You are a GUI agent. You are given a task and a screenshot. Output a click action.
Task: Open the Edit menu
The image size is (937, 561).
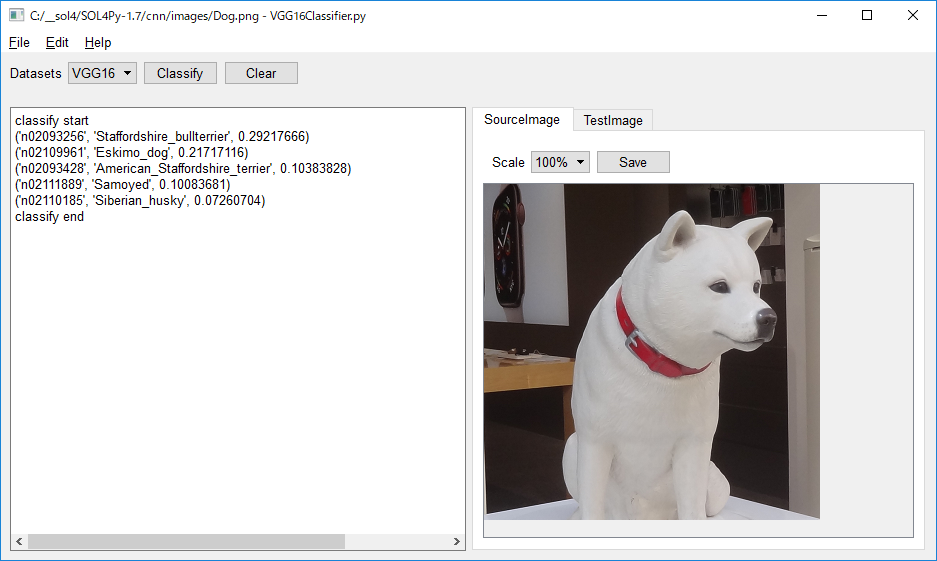click(x=57, y=42)
